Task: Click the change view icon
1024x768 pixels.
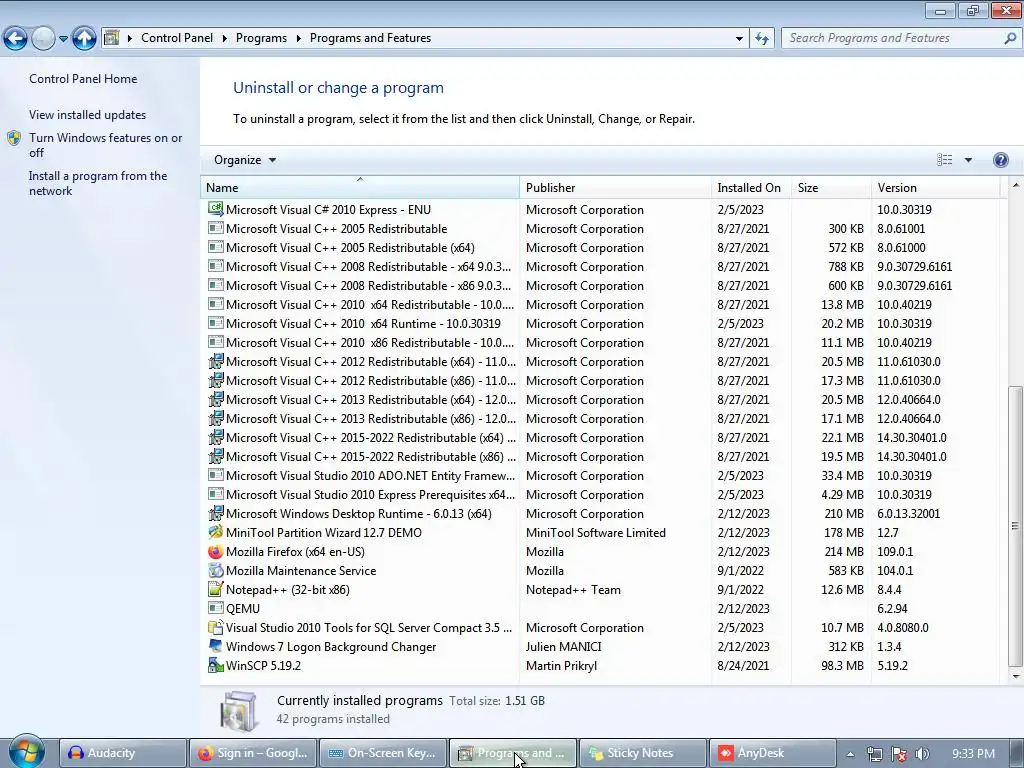Action: pos(944,160)
